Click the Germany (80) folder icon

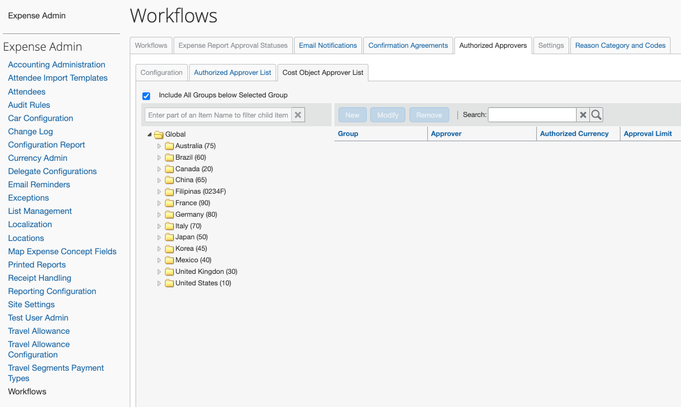[169, 214]
